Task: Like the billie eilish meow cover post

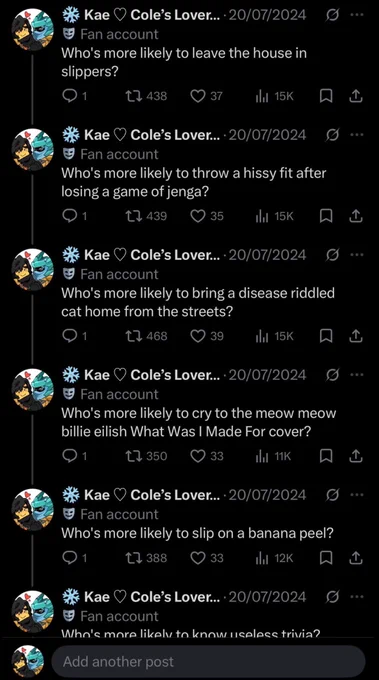Action: (x=207, y=456)
